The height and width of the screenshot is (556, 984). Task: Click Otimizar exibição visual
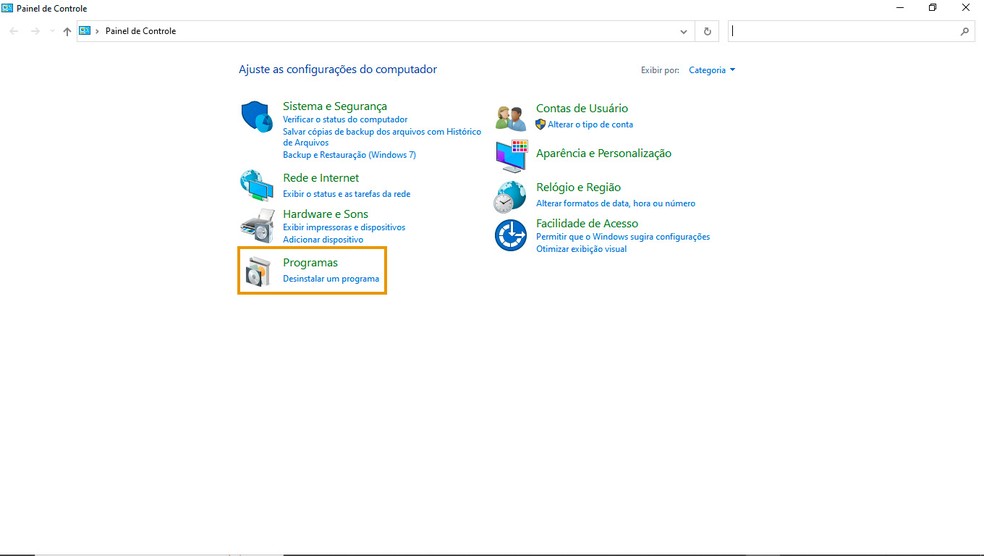tap(581, 249)
